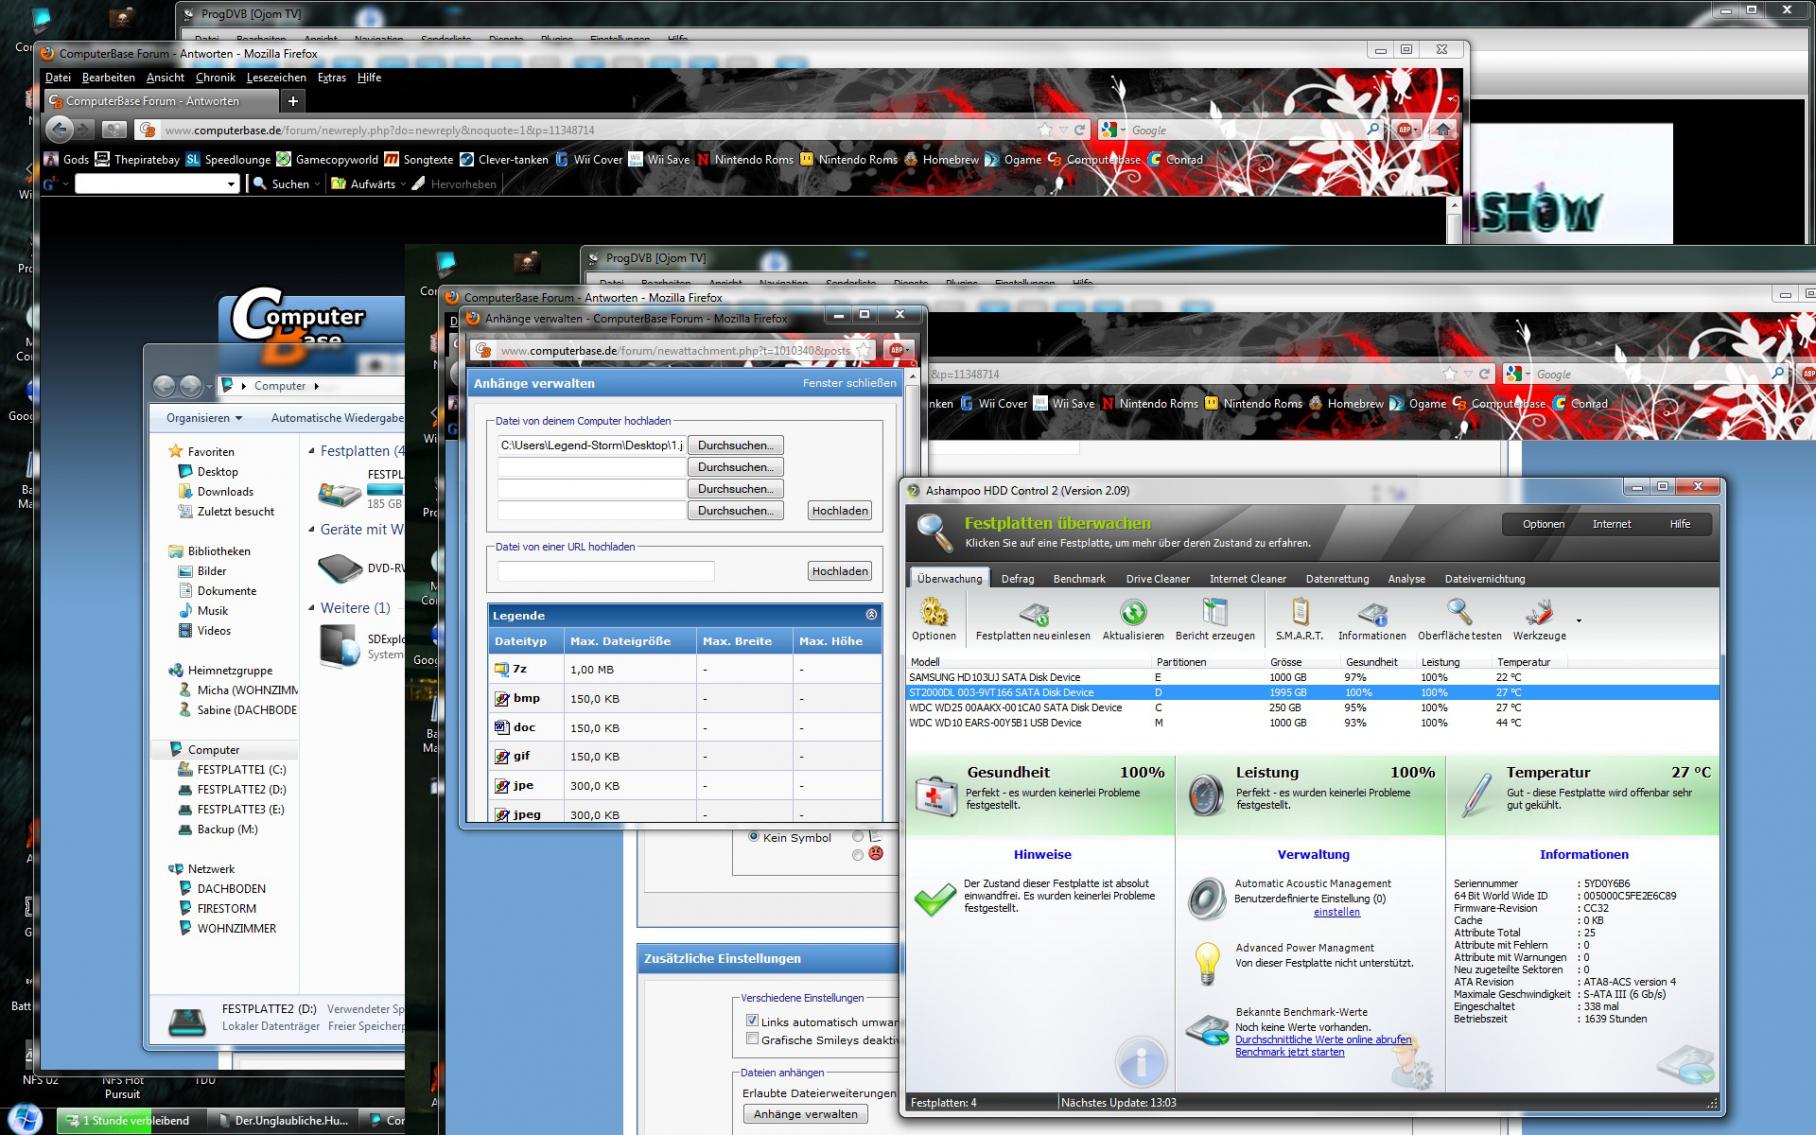Click the Gods bookmark in Firefox
This screenshot has height=1135, width=1816.
[x=67, y=159]
